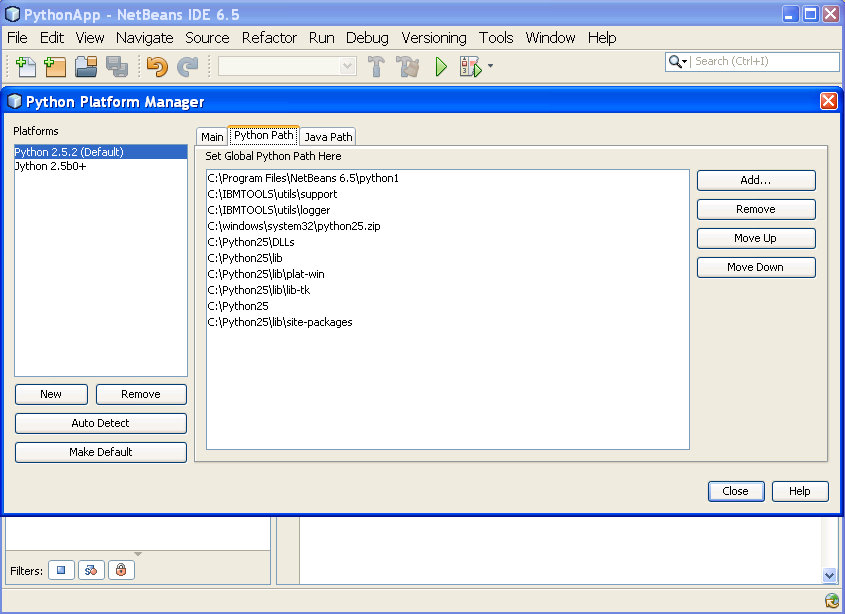Click the Make Default button

[101, 452]
